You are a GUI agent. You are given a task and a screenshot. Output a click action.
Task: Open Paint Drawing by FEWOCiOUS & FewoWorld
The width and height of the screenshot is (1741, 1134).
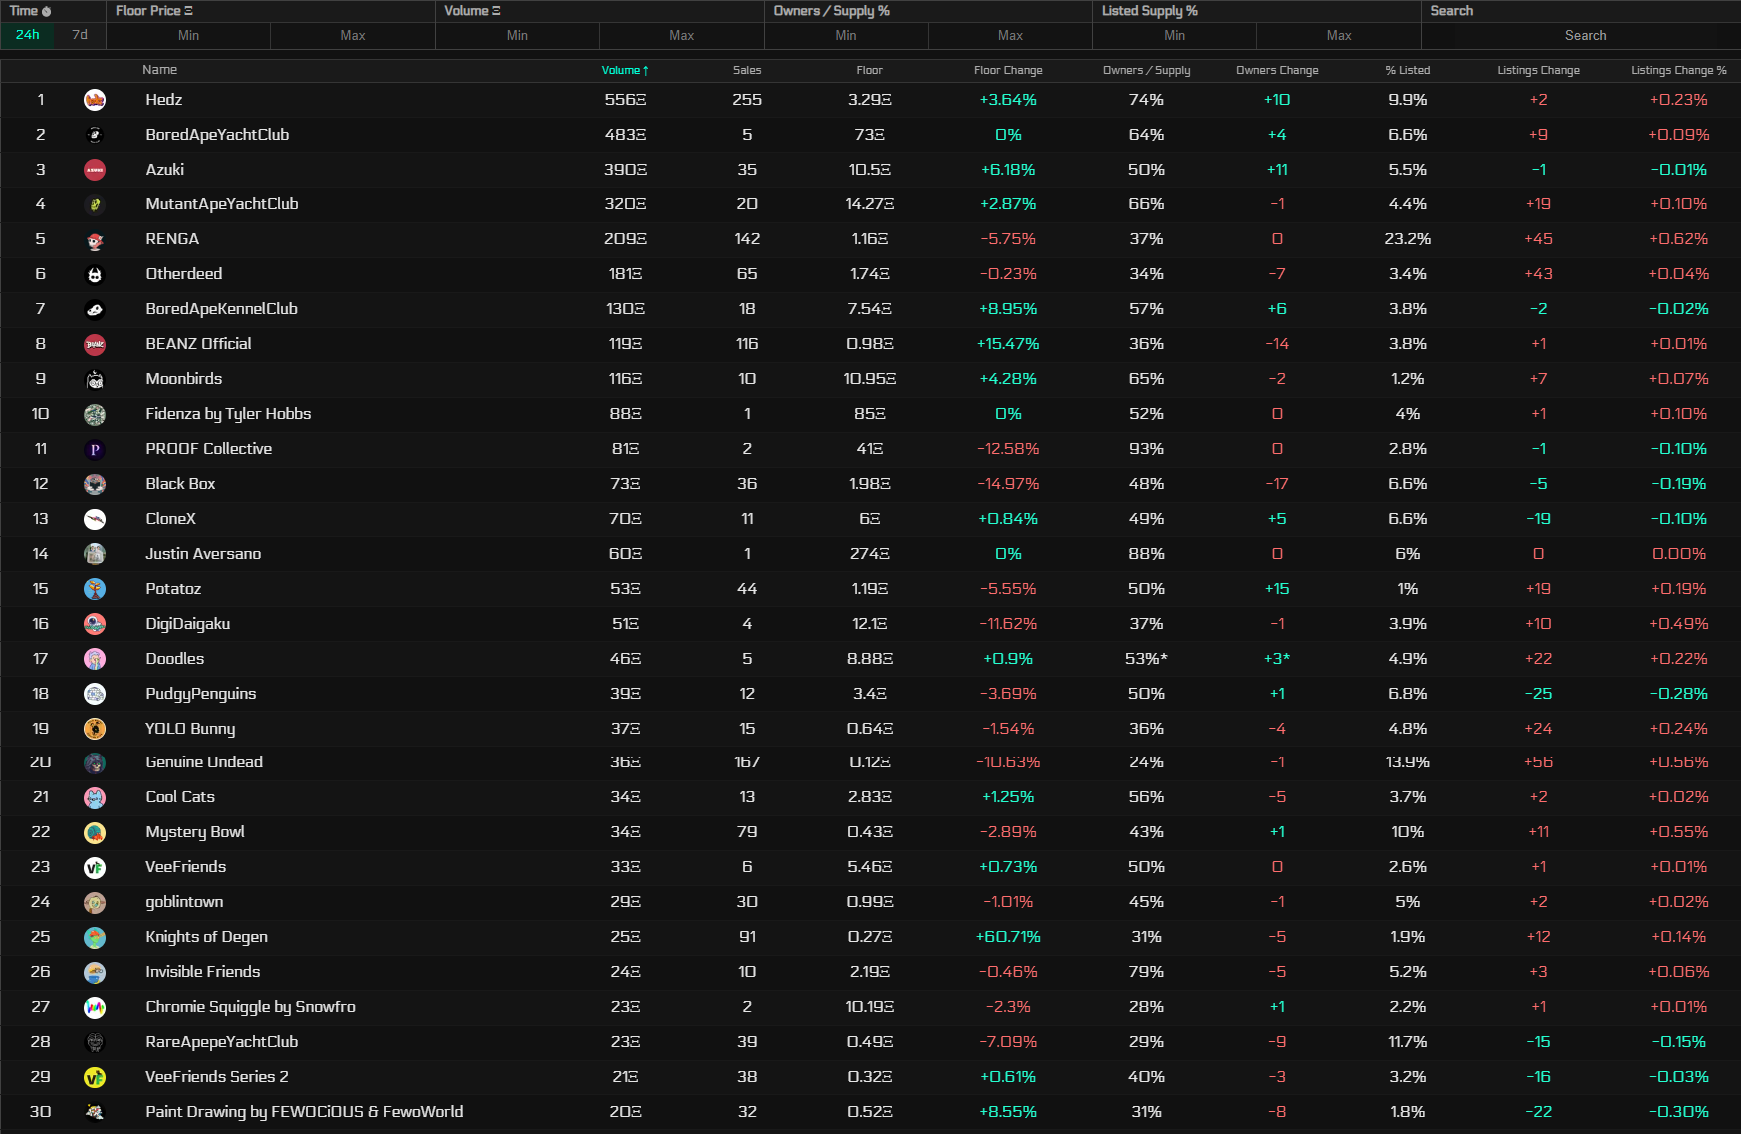[x=304, y=1112]
